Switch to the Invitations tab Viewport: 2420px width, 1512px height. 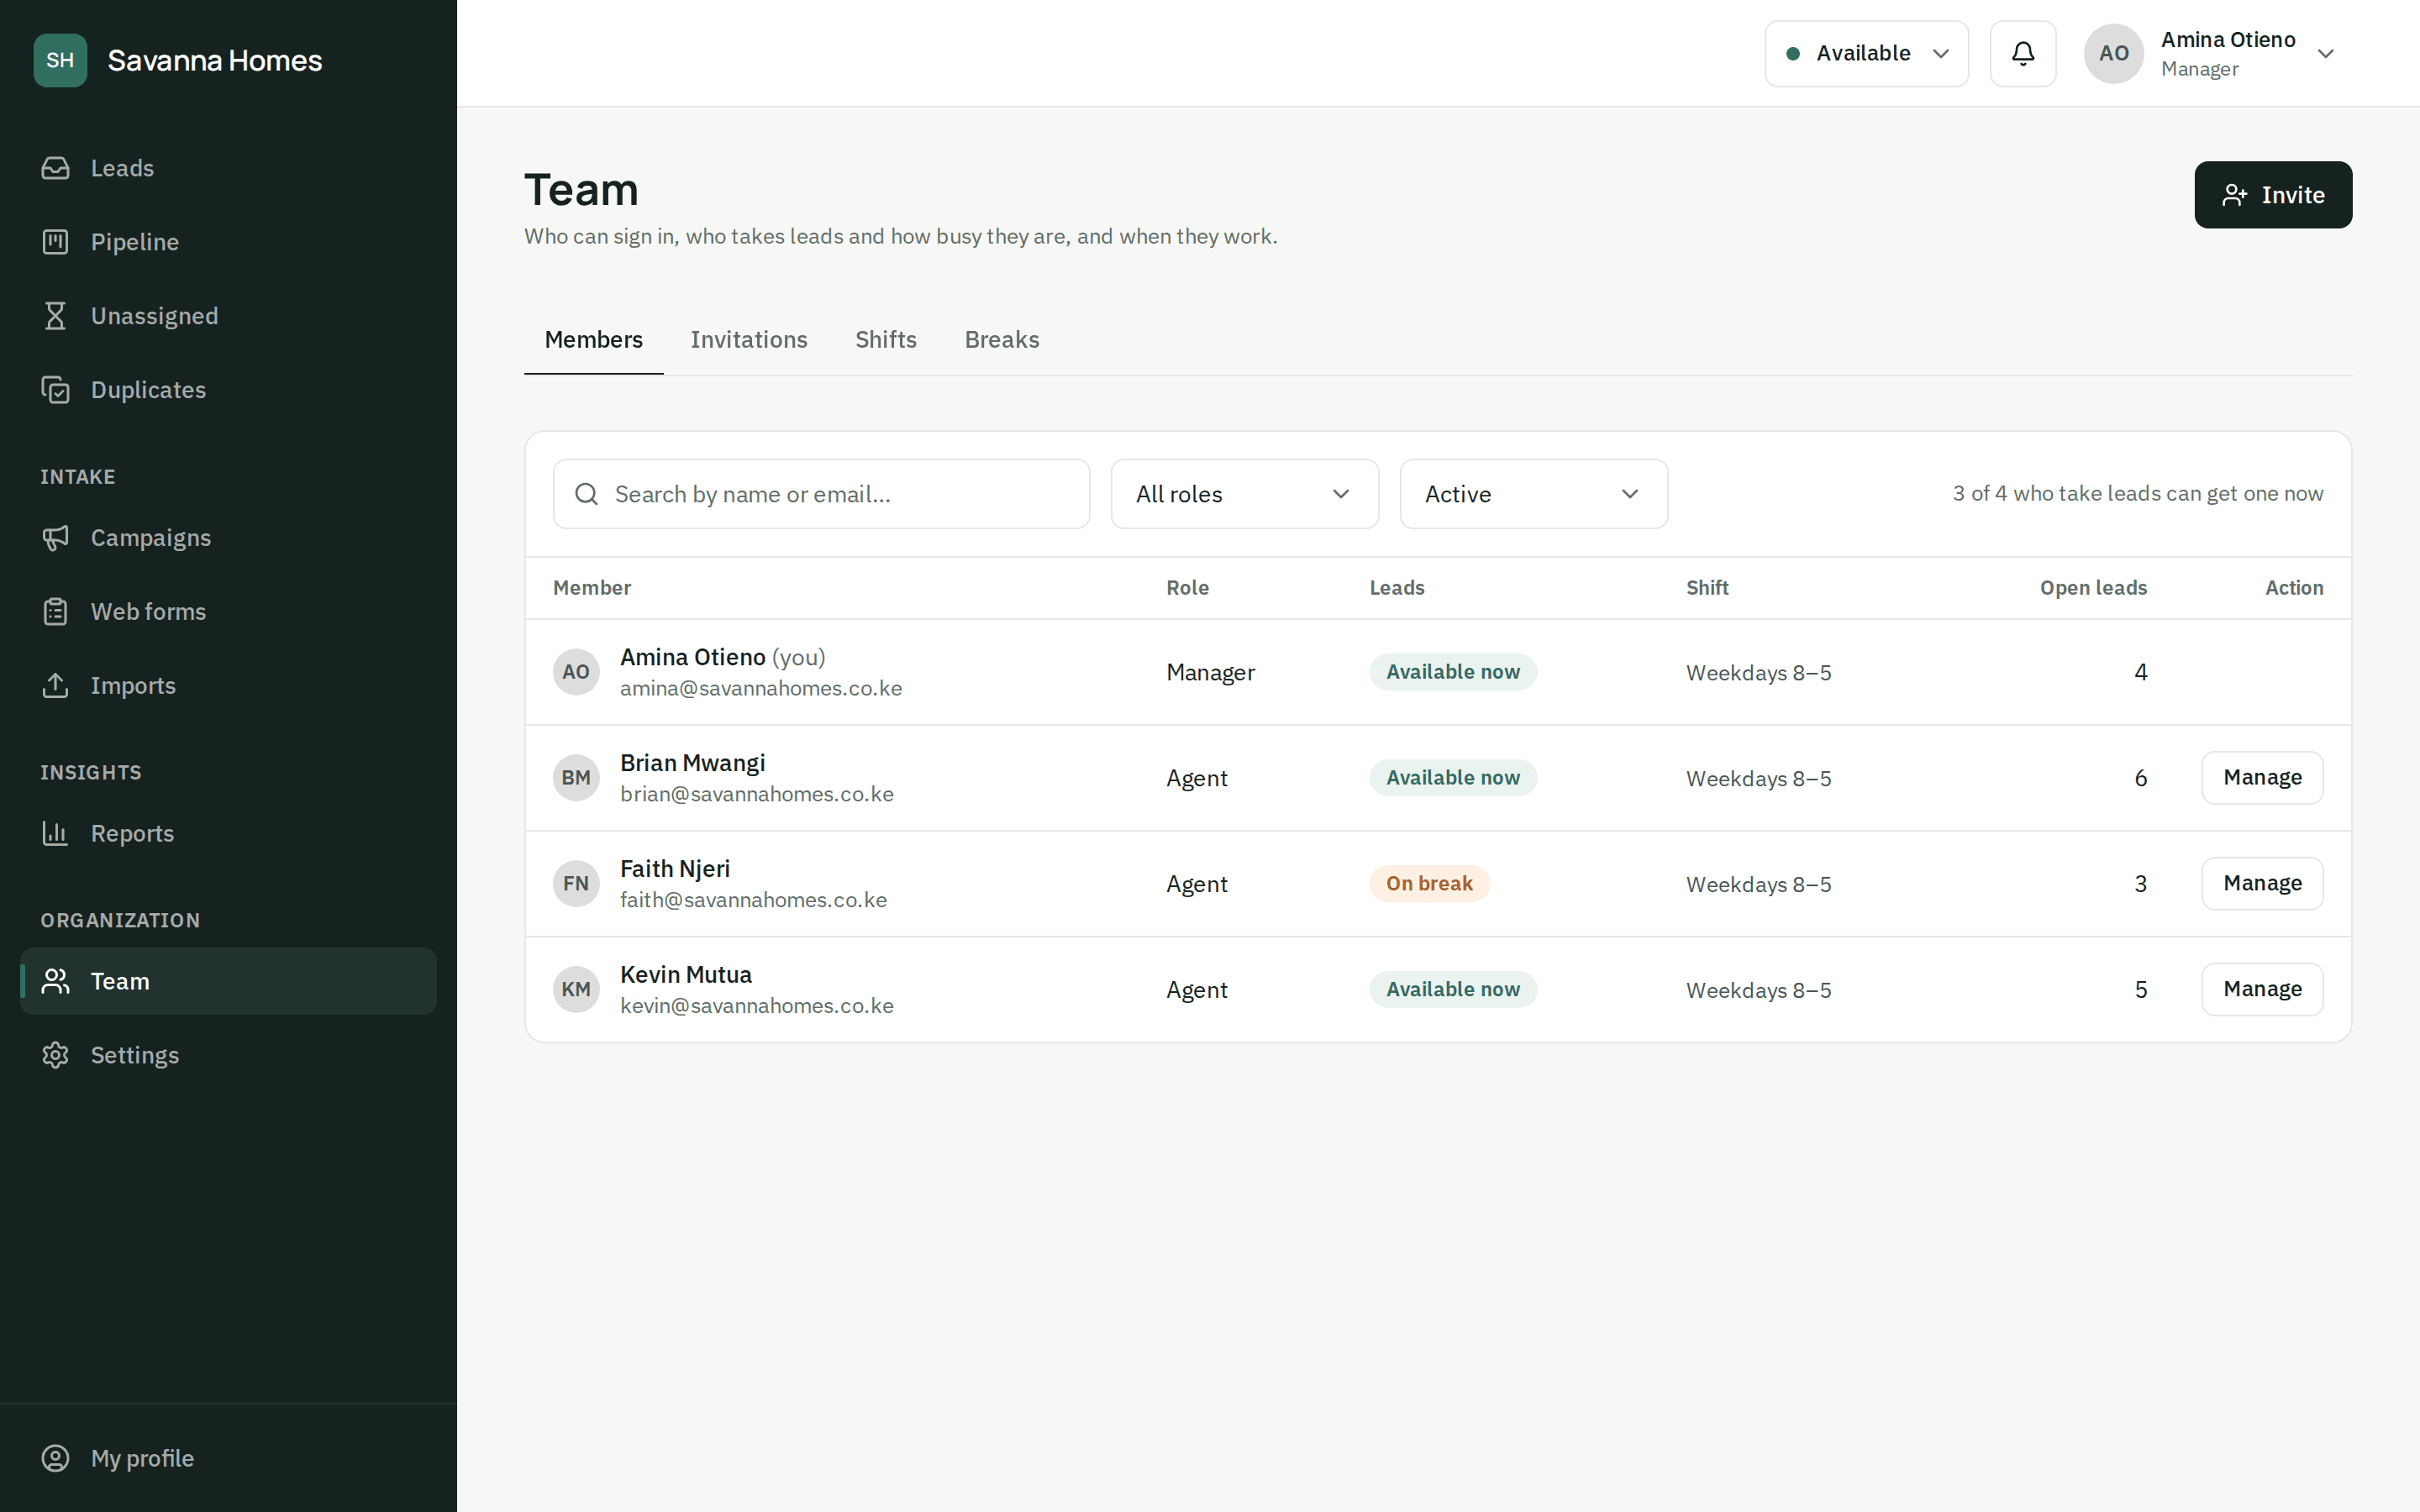pos(748,340)
